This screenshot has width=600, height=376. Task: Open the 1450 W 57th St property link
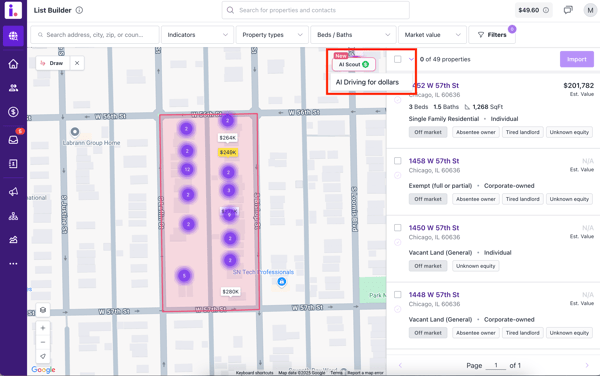point(434,228)
